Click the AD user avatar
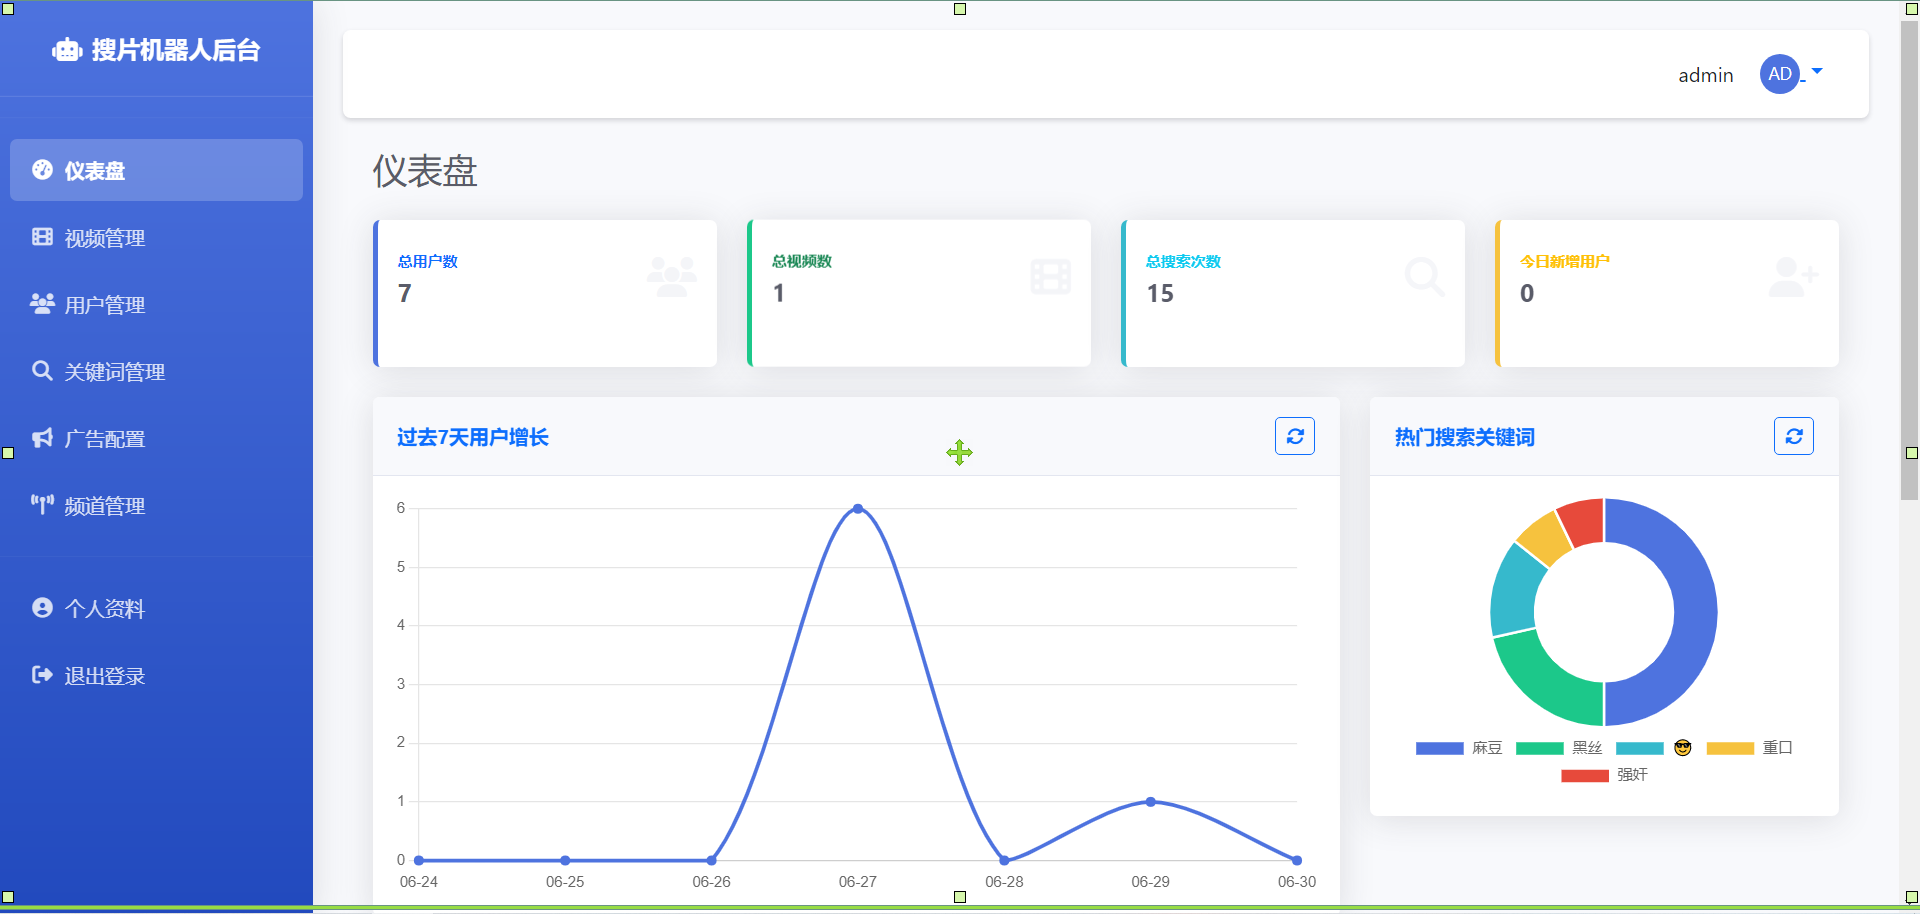The image size is (1920, 914). (x=1779, y=74)
